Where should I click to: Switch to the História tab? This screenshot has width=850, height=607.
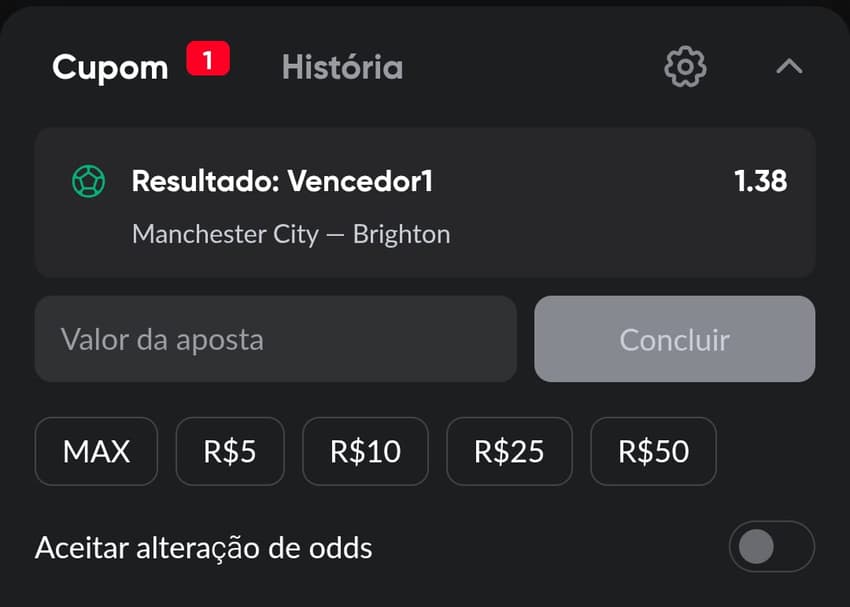tap(342, 67)
